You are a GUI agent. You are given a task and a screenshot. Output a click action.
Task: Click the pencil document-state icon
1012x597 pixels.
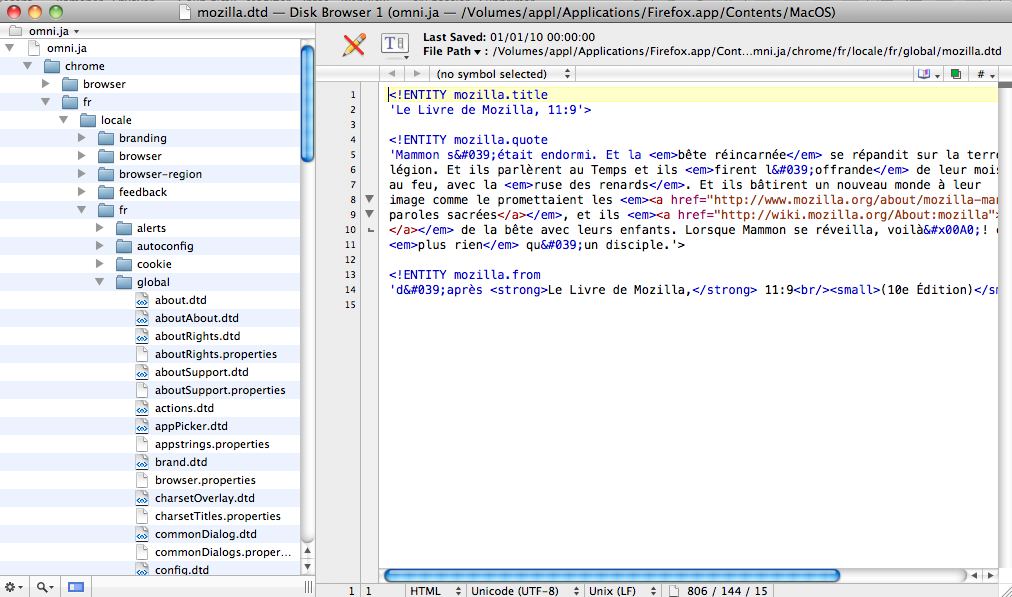(354, 45)
